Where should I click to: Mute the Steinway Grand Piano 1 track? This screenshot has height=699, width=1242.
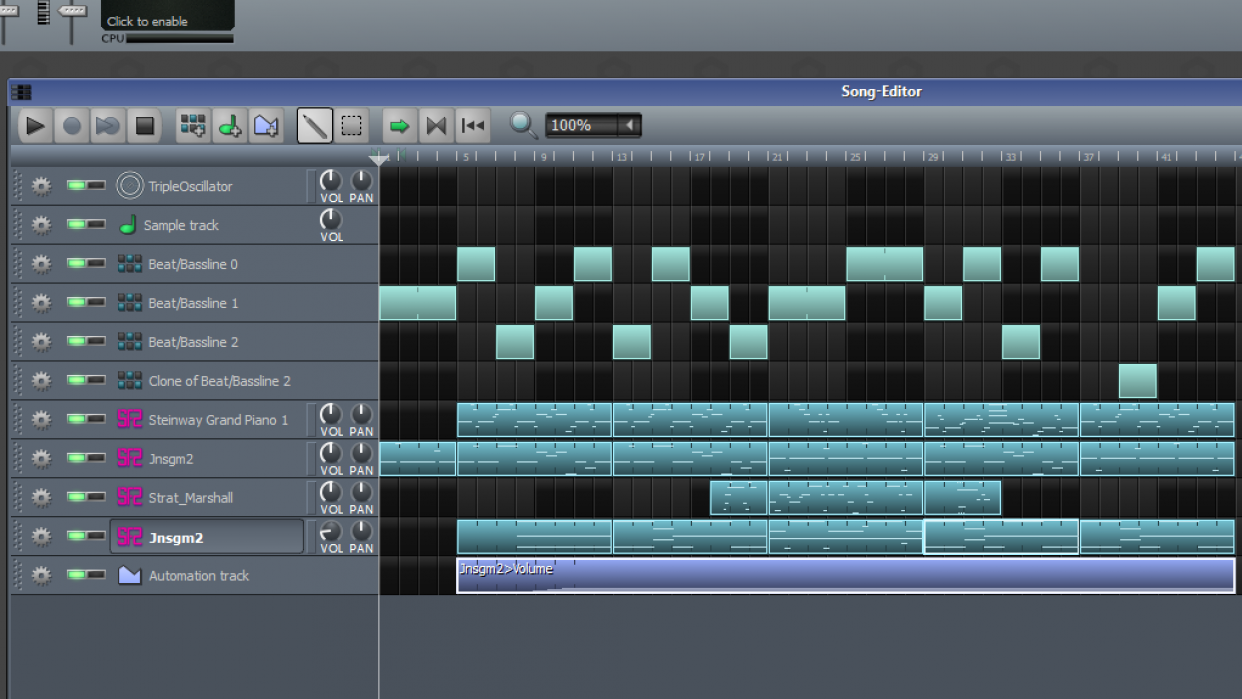[76, 420]
